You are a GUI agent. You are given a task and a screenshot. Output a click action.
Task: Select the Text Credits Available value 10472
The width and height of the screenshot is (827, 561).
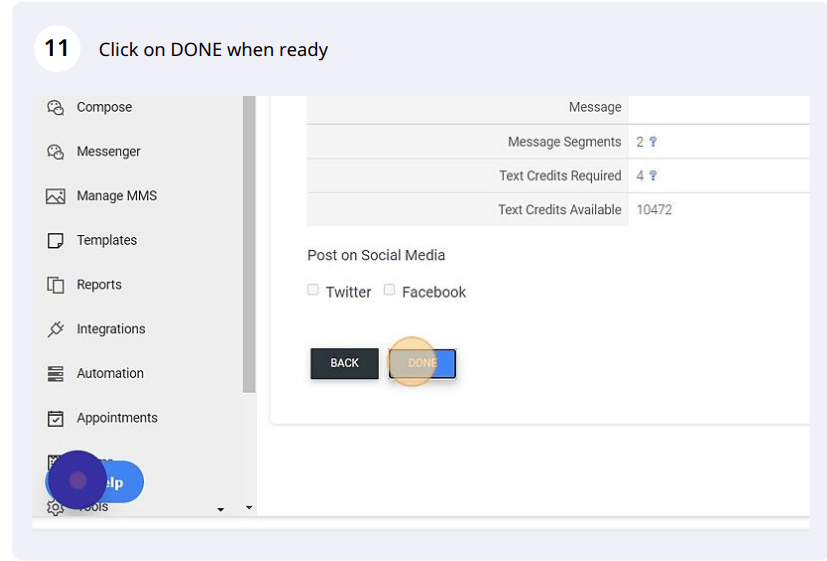(654, 210)
